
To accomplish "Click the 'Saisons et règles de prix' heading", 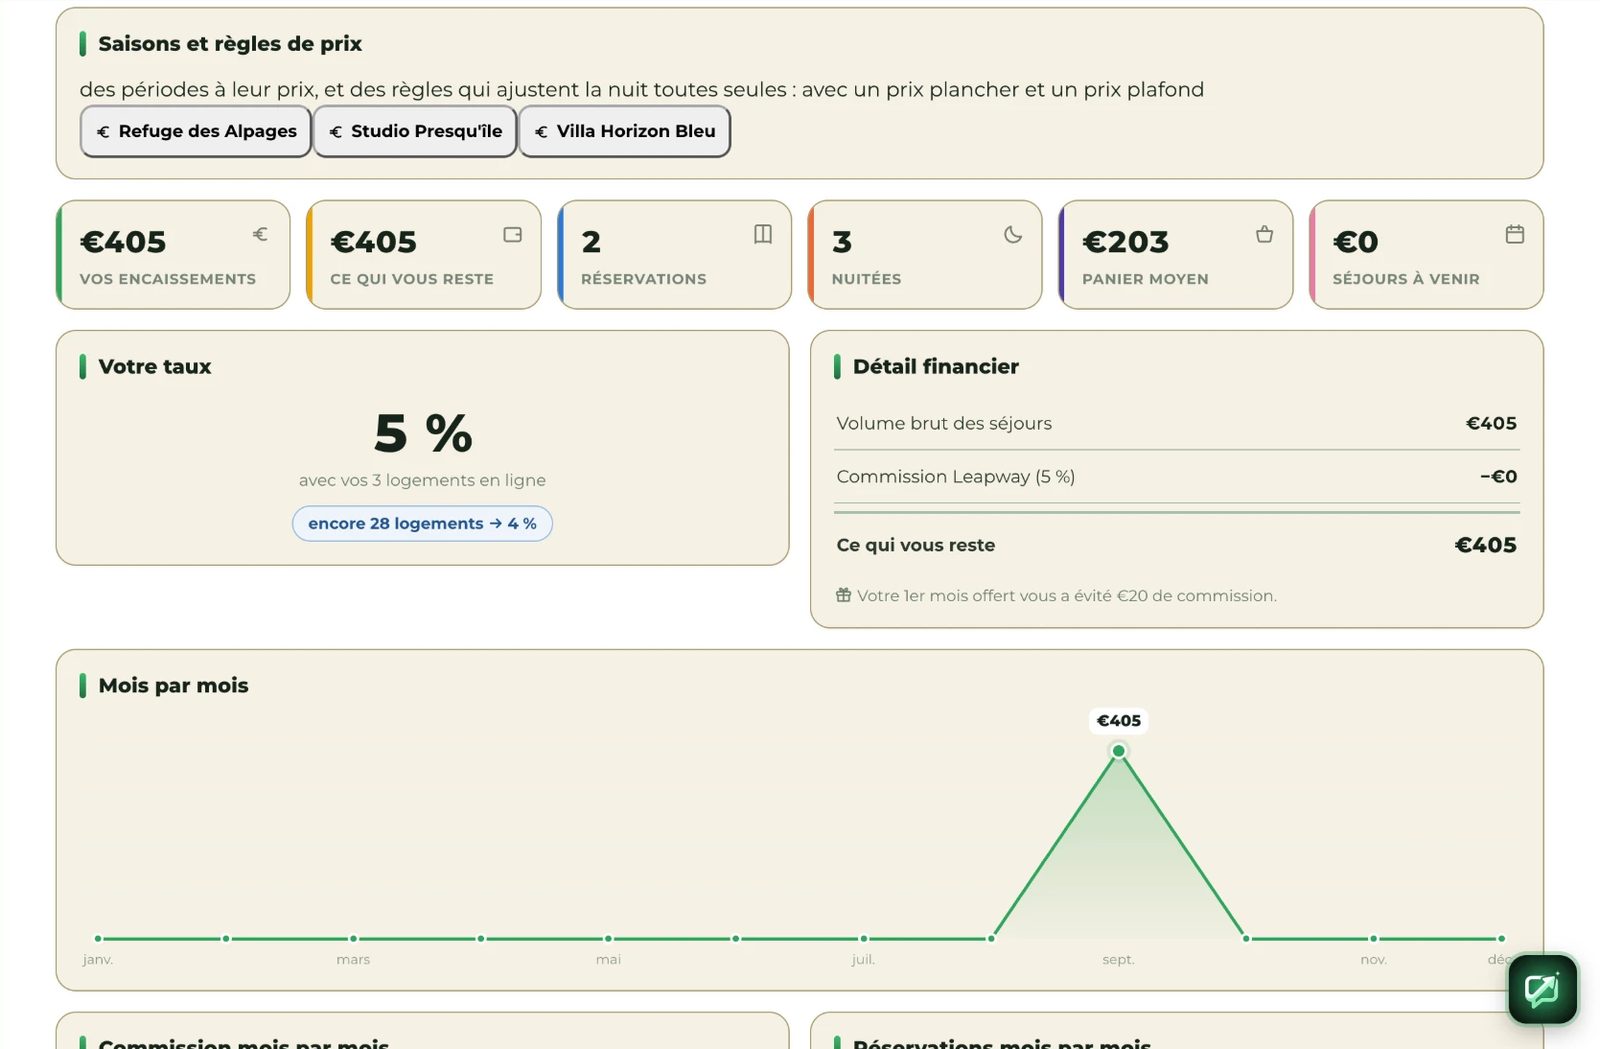I will (230, 44).
